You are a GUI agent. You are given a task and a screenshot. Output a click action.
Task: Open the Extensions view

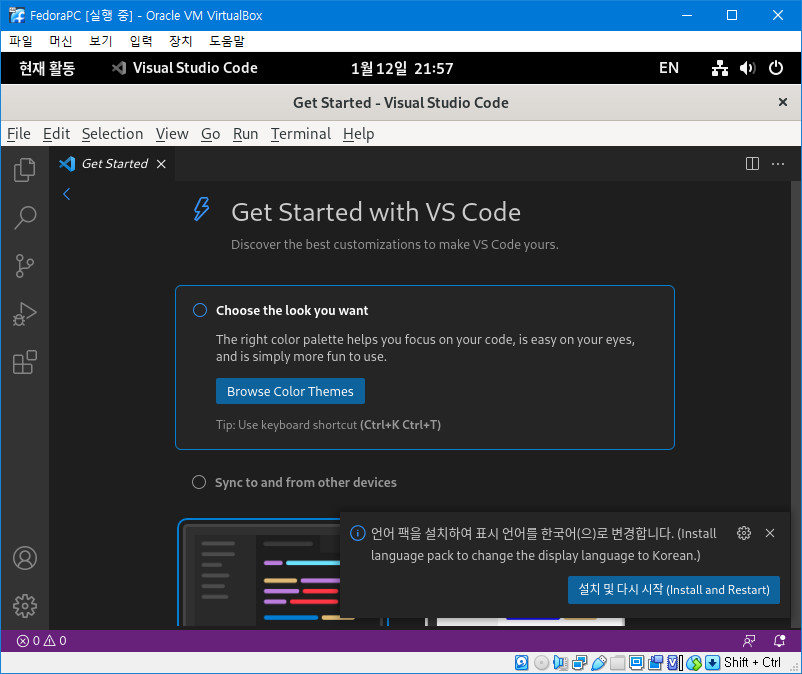pyautogui.click(x=25, y=362)
